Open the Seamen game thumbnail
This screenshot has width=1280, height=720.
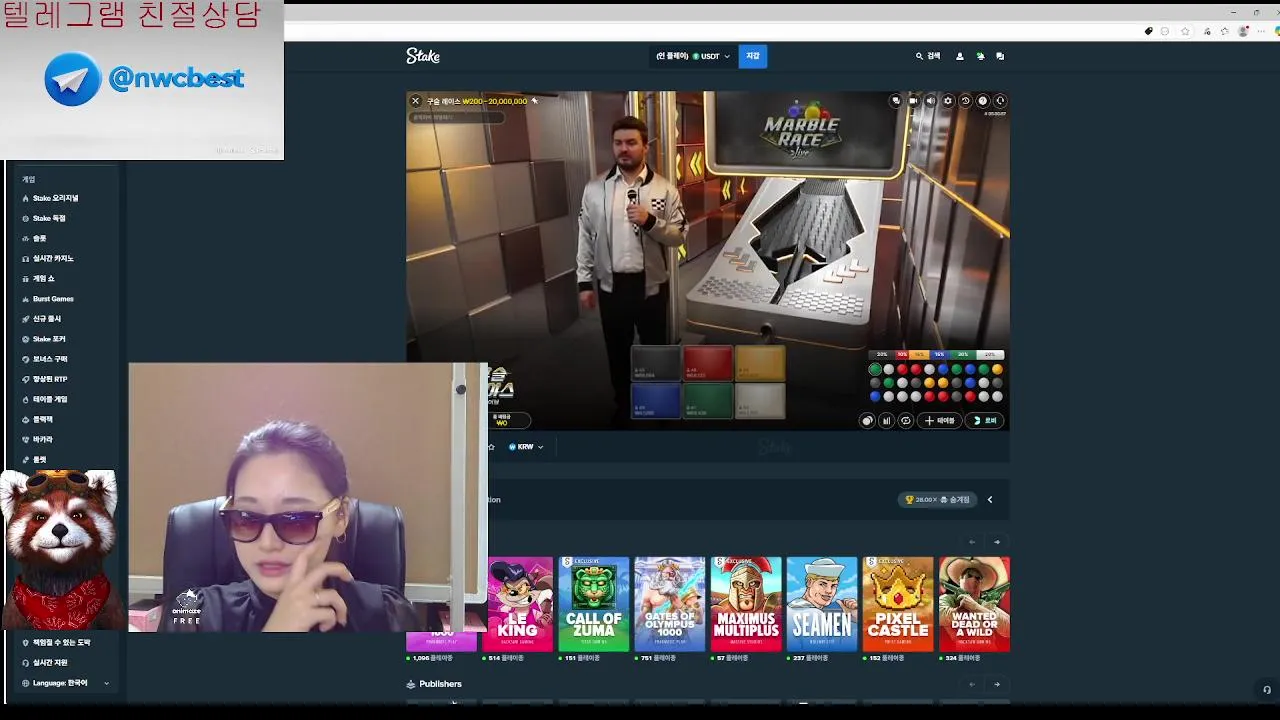click(x=822, y=604)
